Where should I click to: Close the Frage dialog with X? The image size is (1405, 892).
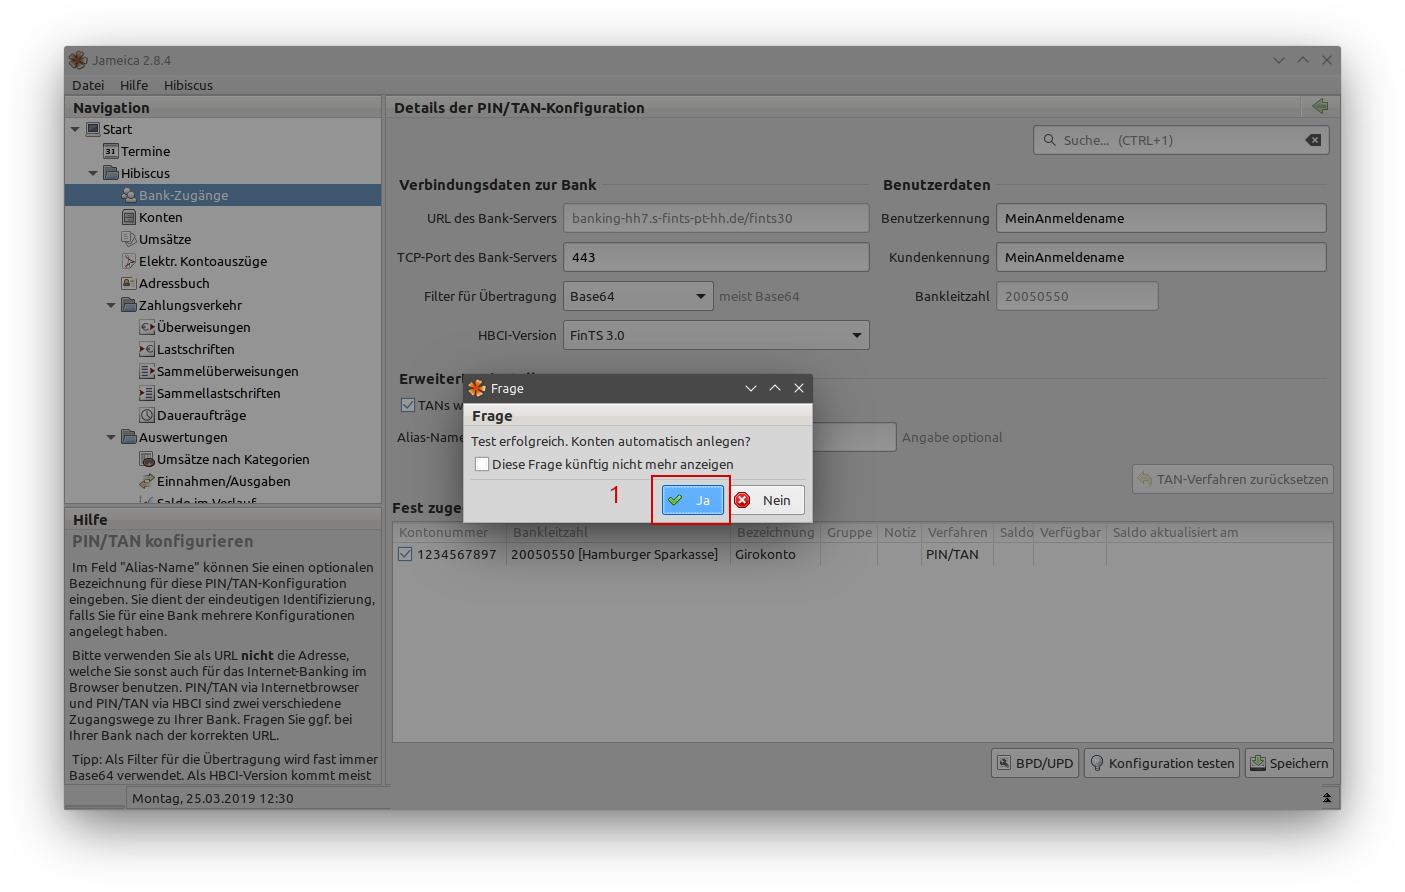799,388
